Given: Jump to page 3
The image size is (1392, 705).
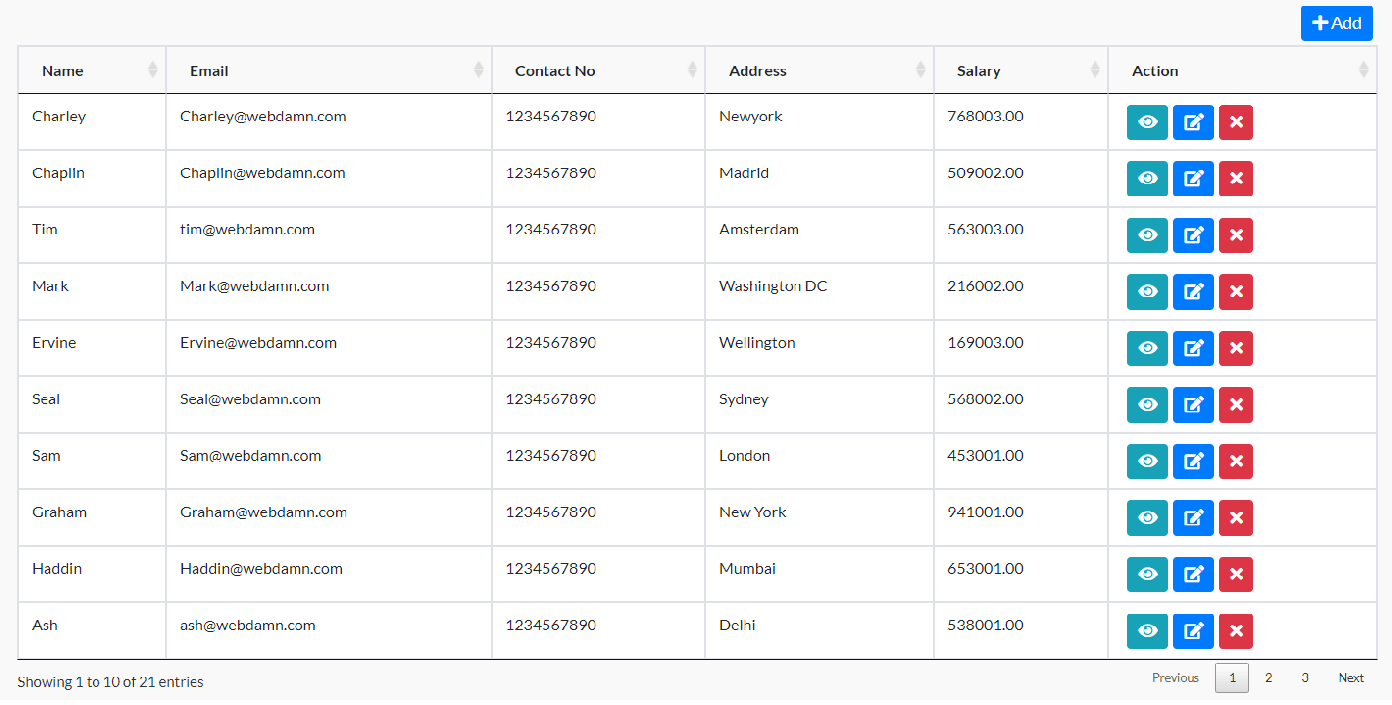Looking at the screenshot, I should (1304, 678).
